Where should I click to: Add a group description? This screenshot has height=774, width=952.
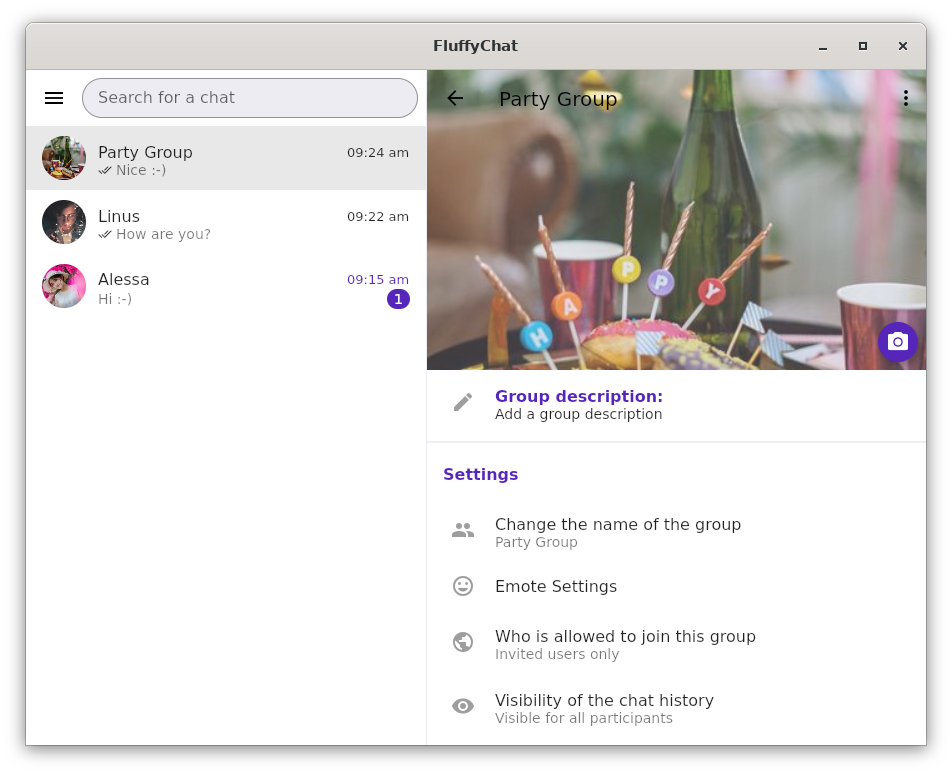(579, 405)
